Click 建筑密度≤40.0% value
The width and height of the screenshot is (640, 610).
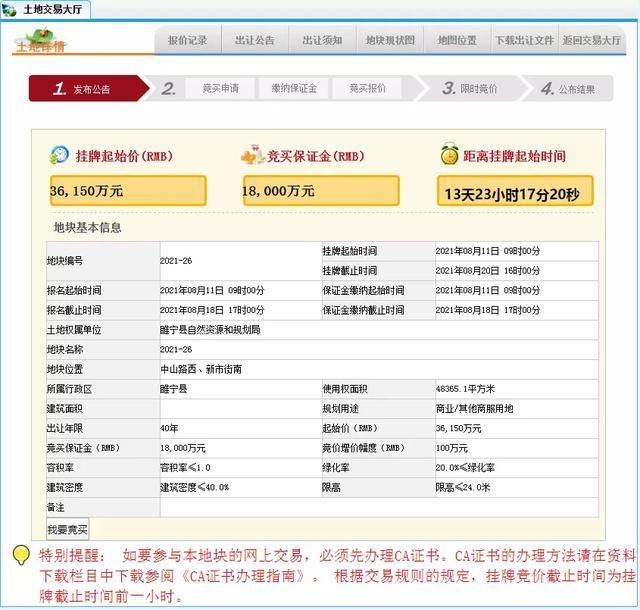194,487
